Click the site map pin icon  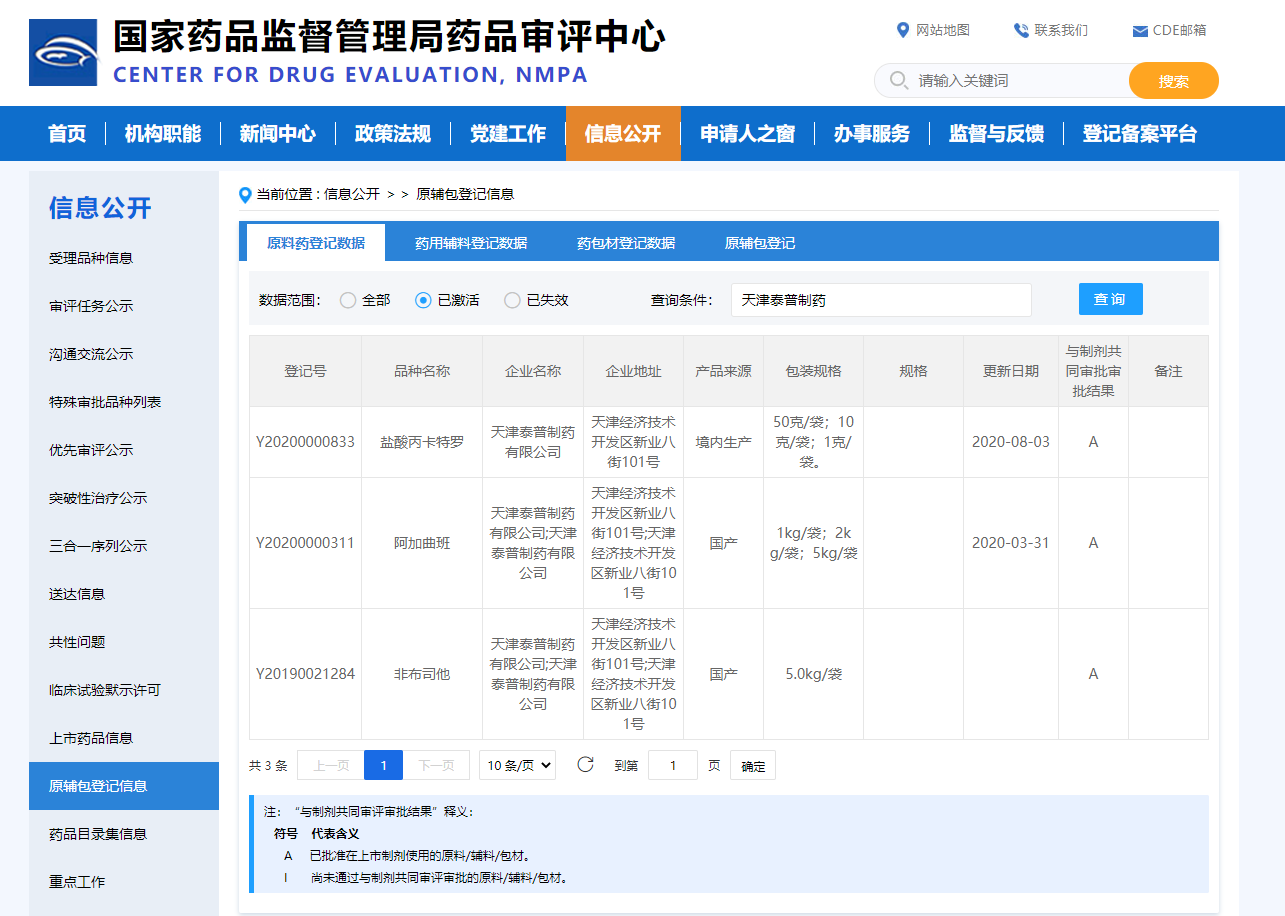coord(903,30)
